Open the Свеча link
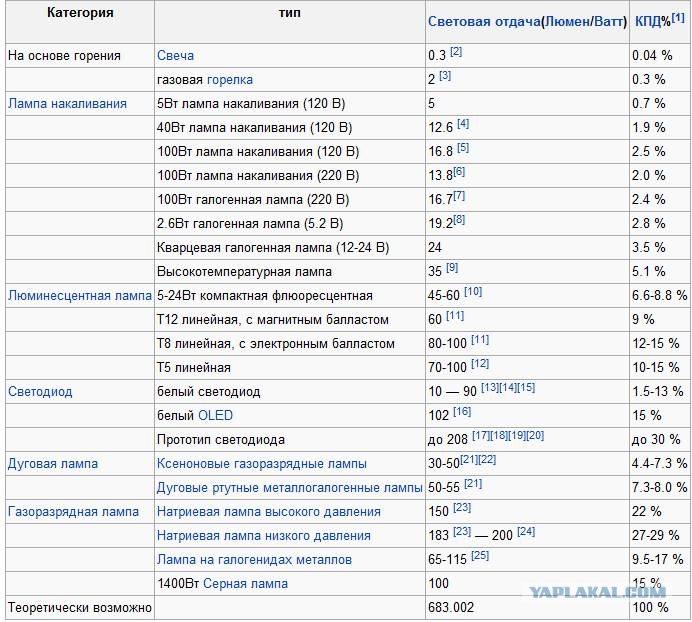Image resolution: width=692 pixels, height=622 pixels. (175, 56)
